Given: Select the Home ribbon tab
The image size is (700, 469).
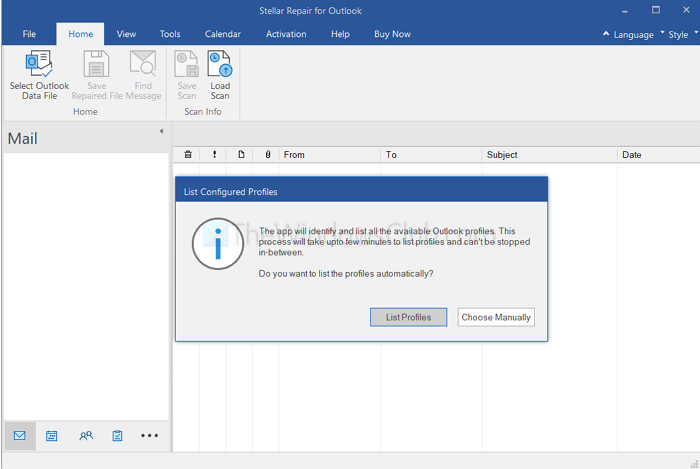Looking at the screenshot, I should tap(80, 34).
